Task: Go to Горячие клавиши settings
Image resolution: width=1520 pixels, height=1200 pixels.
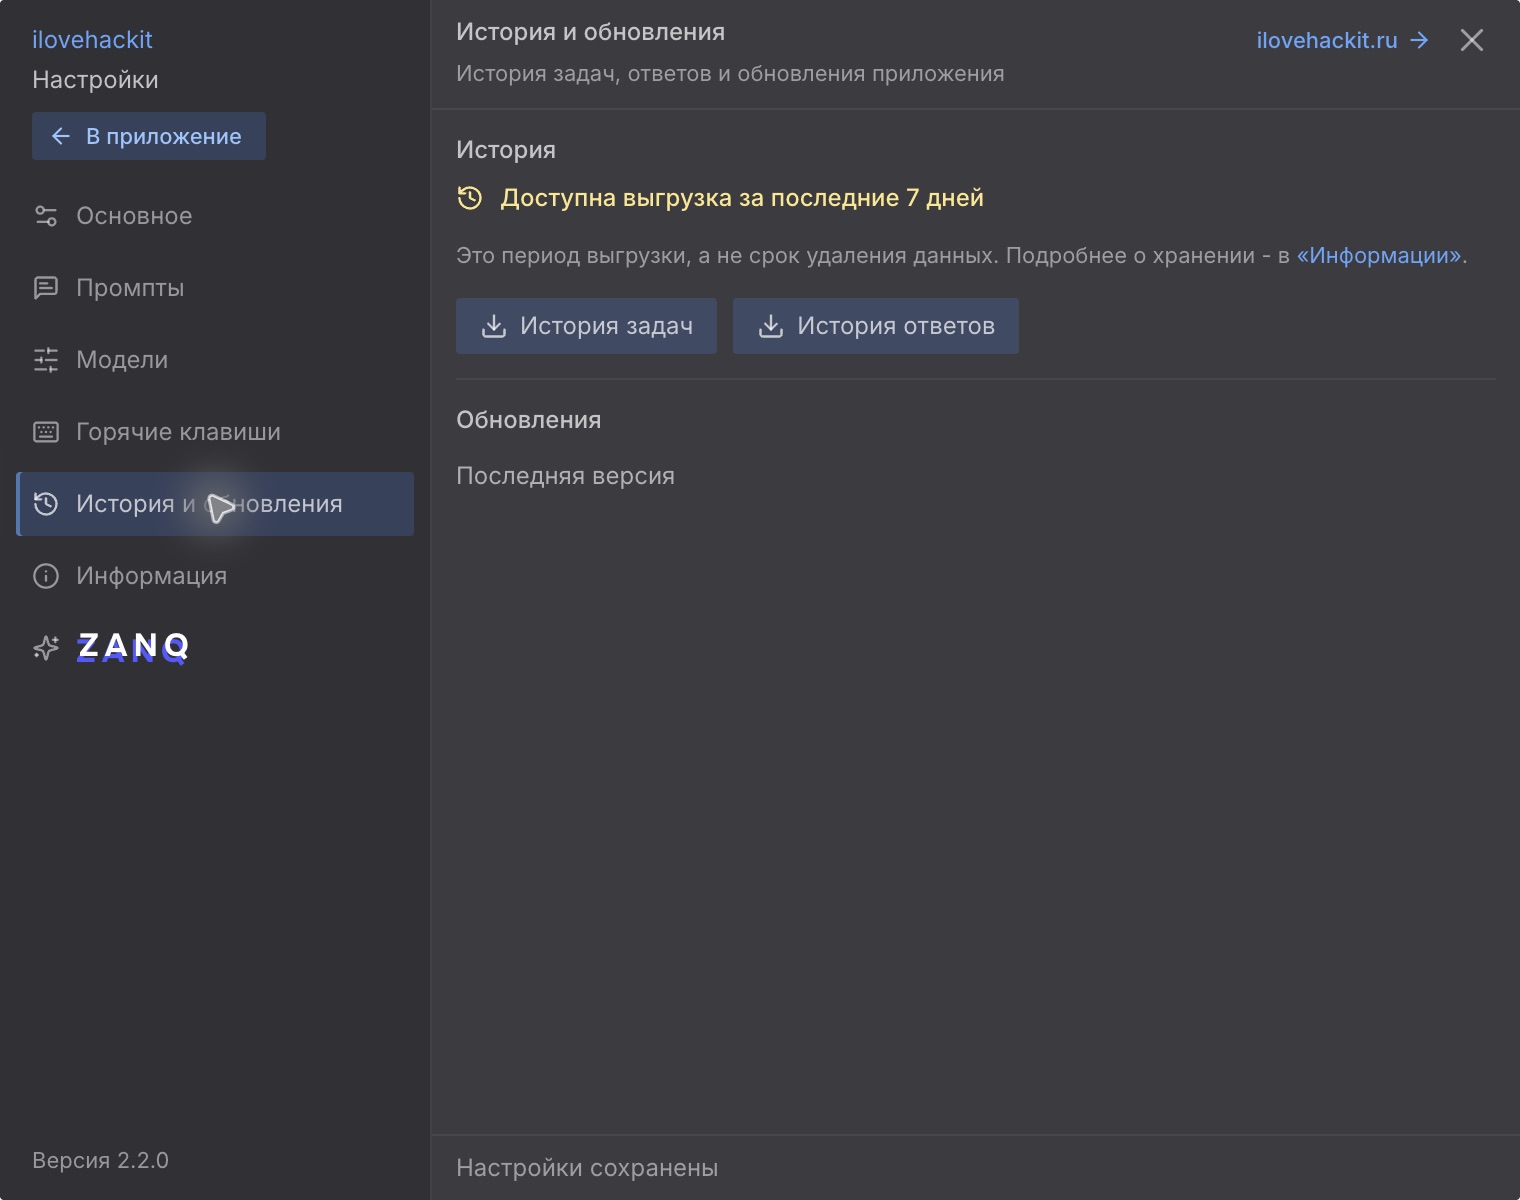Action: click(x=215, y=432)
